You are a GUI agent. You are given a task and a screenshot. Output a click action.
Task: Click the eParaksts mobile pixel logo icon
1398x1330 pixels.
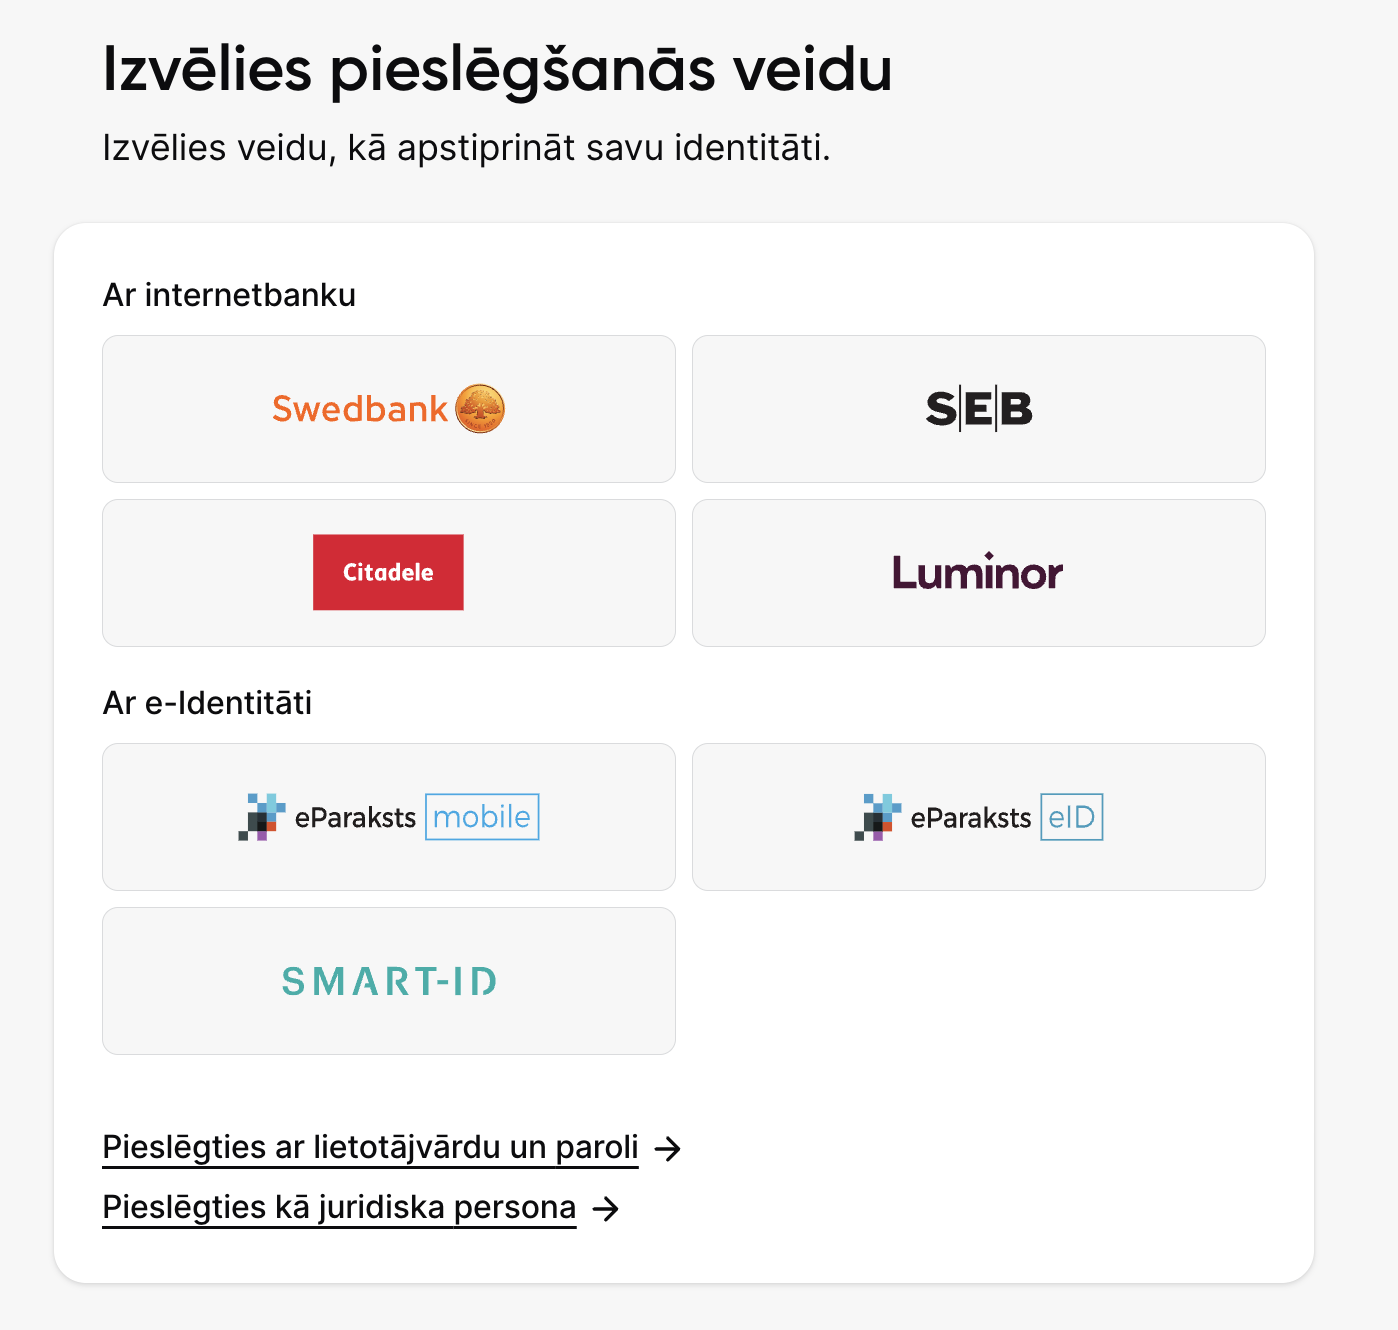[262, 817]
